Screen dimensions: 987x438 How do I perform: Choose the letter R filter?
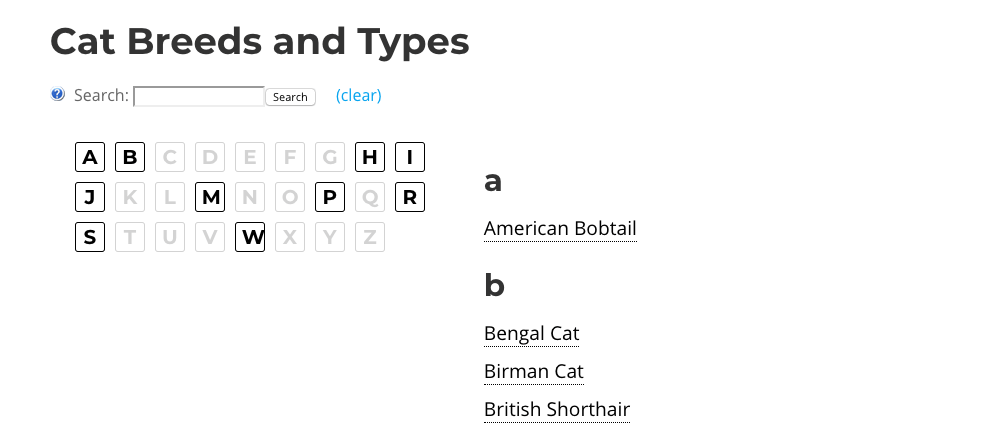click(410, 197)
